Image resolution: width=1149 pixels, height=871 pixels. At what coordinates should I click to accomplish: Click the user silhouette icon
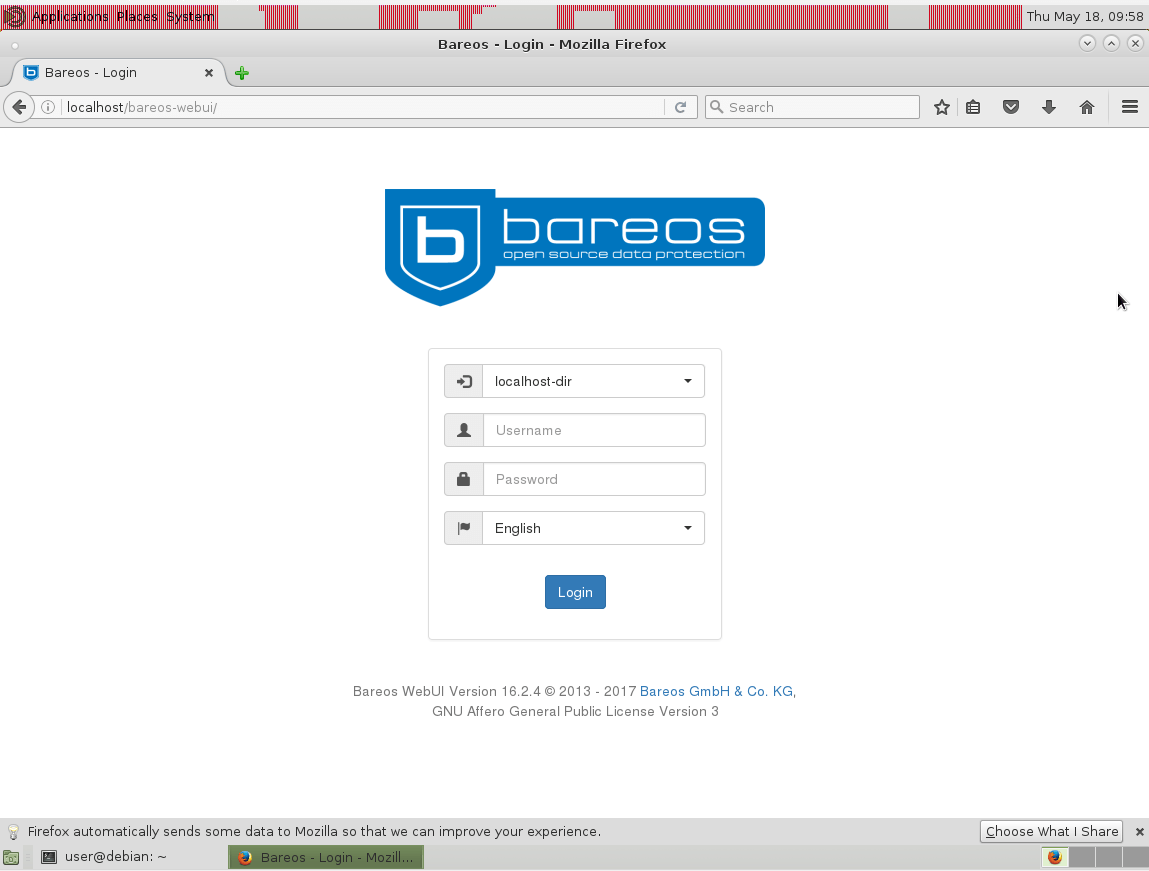[x=464, y=430]
